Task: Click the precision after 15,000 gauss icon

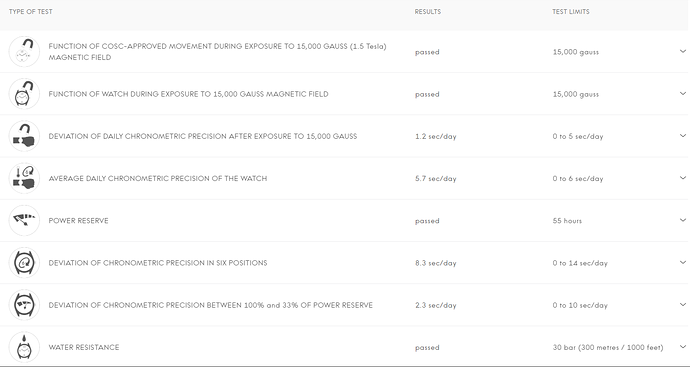Action: coord(24,136)
